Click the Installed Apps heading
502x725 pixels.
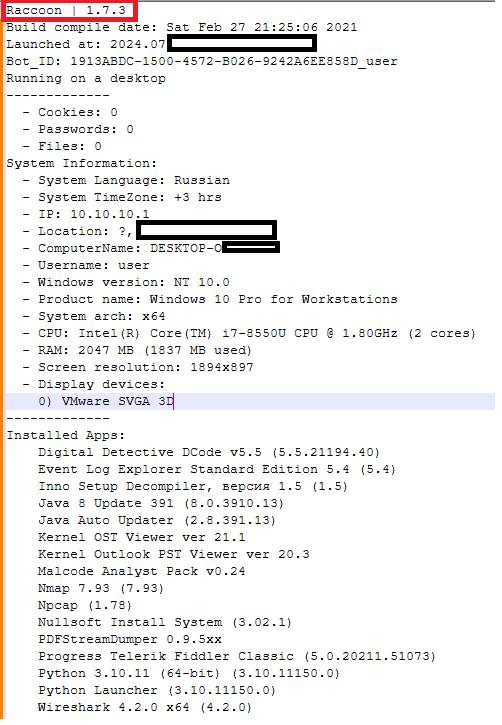(x=66, y=436)
